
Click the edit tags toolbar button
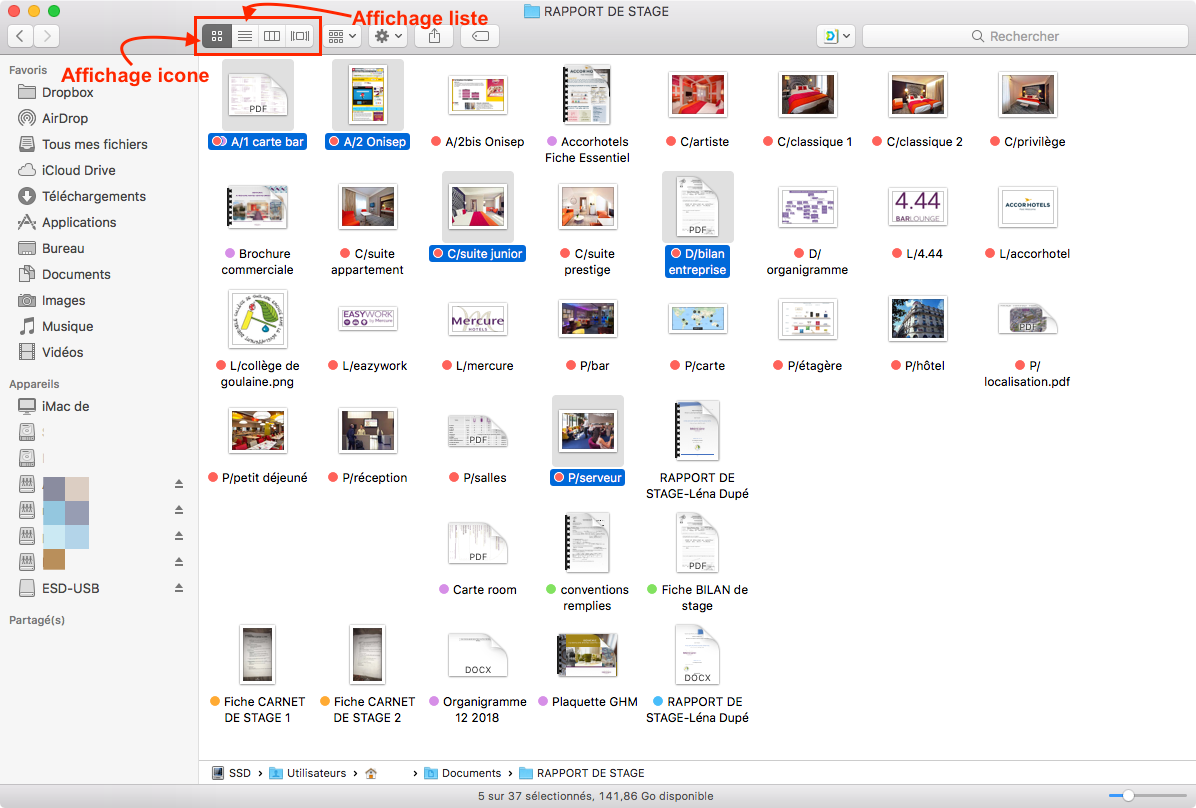click(480, 36)
